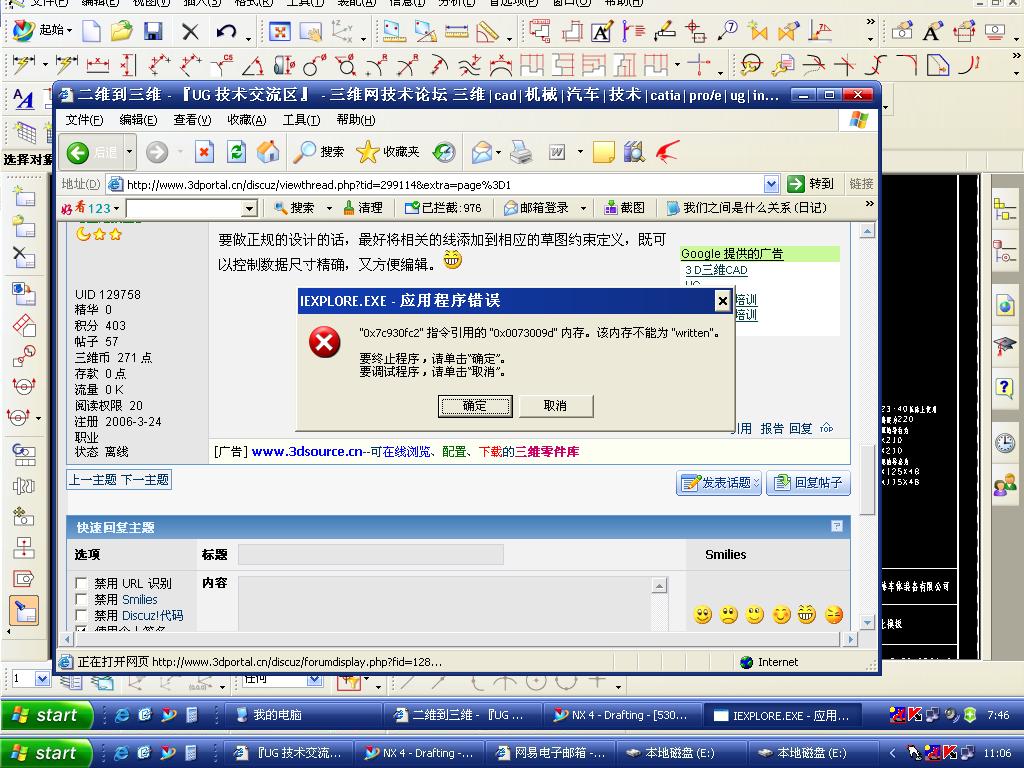Click the IE History clock icon

point(444,152)
